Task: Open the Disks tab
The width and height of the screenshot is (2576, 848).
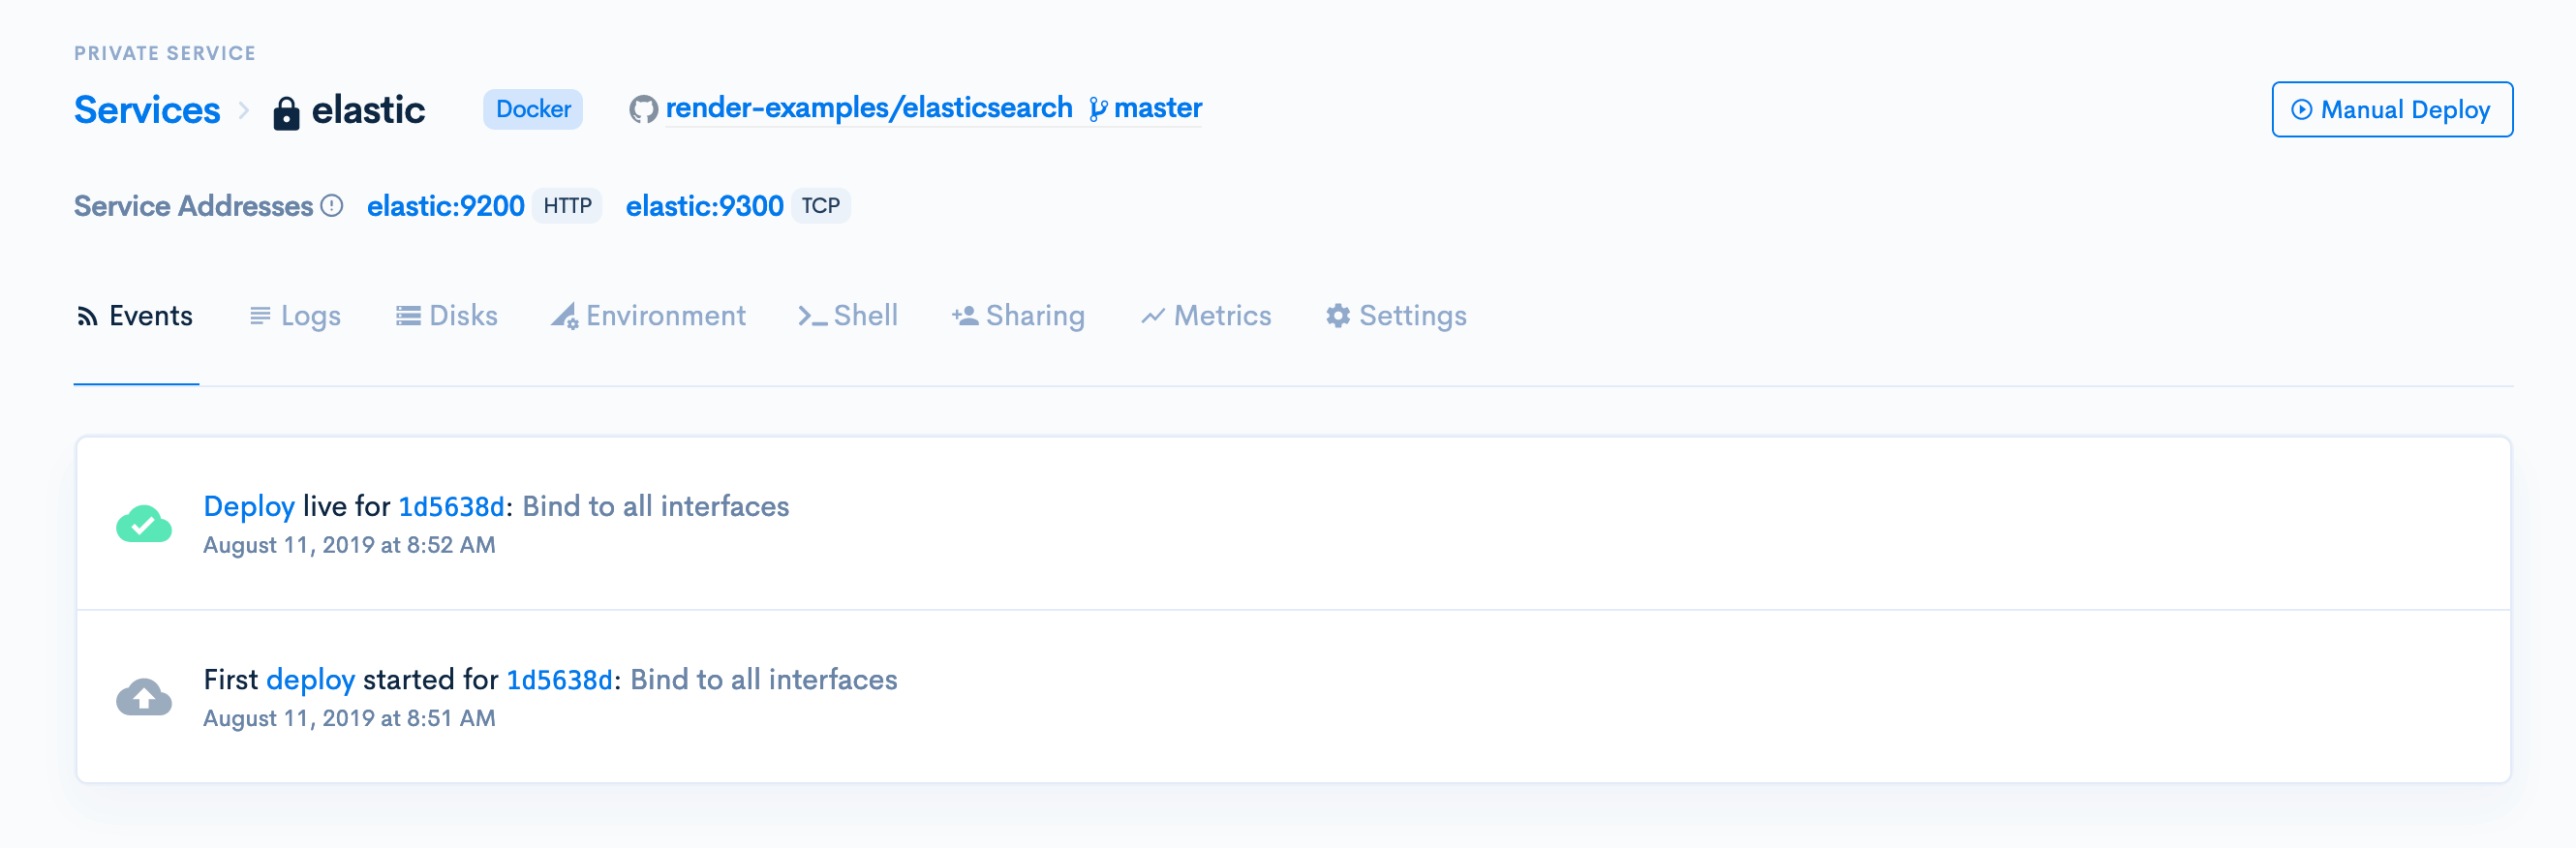Action: point(447,316)
